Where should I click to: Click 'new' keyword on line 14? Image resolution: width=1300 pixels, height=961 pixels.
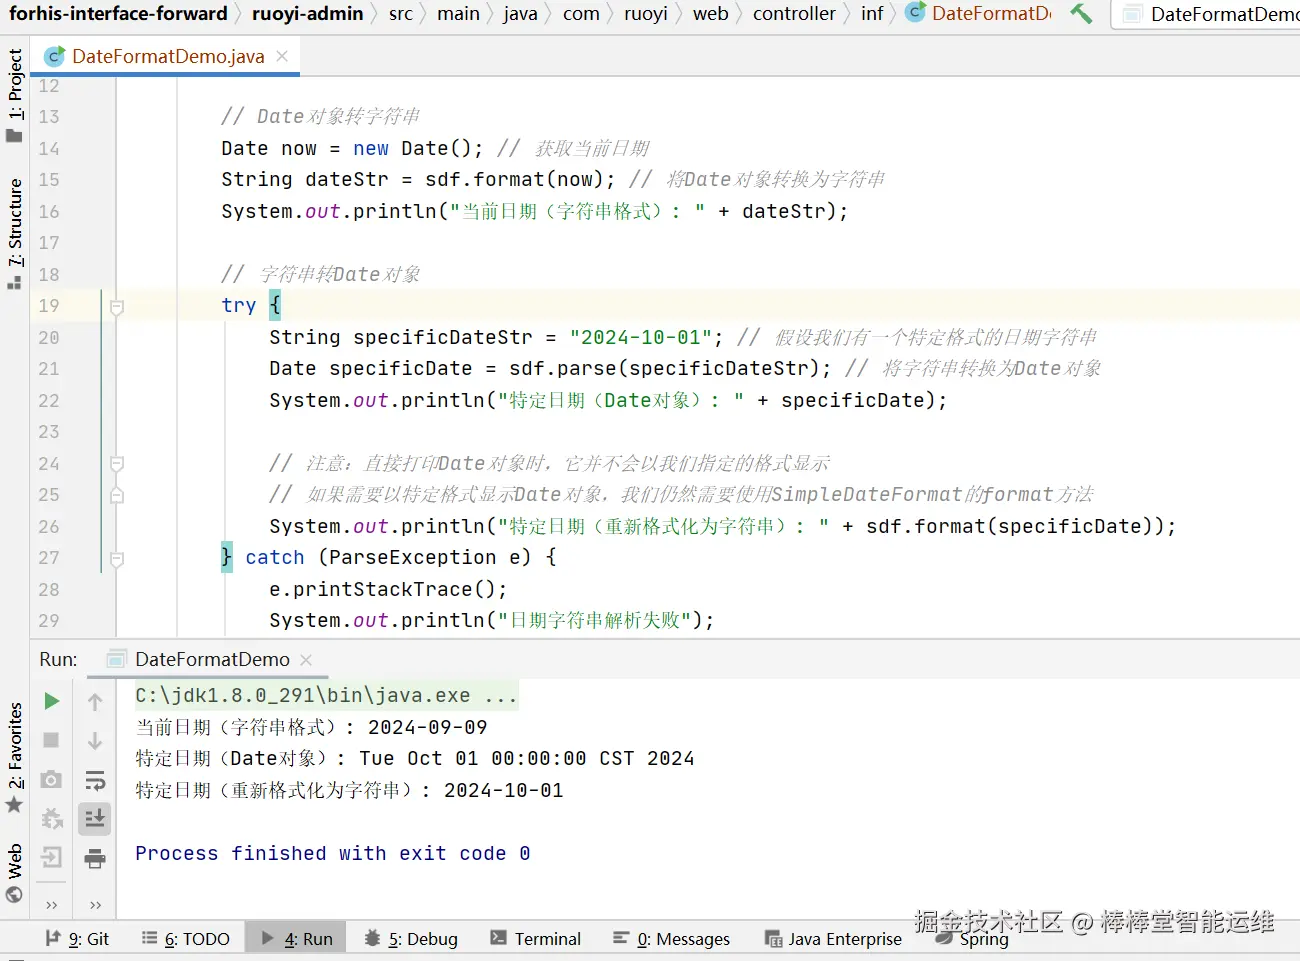pos(371,148)
